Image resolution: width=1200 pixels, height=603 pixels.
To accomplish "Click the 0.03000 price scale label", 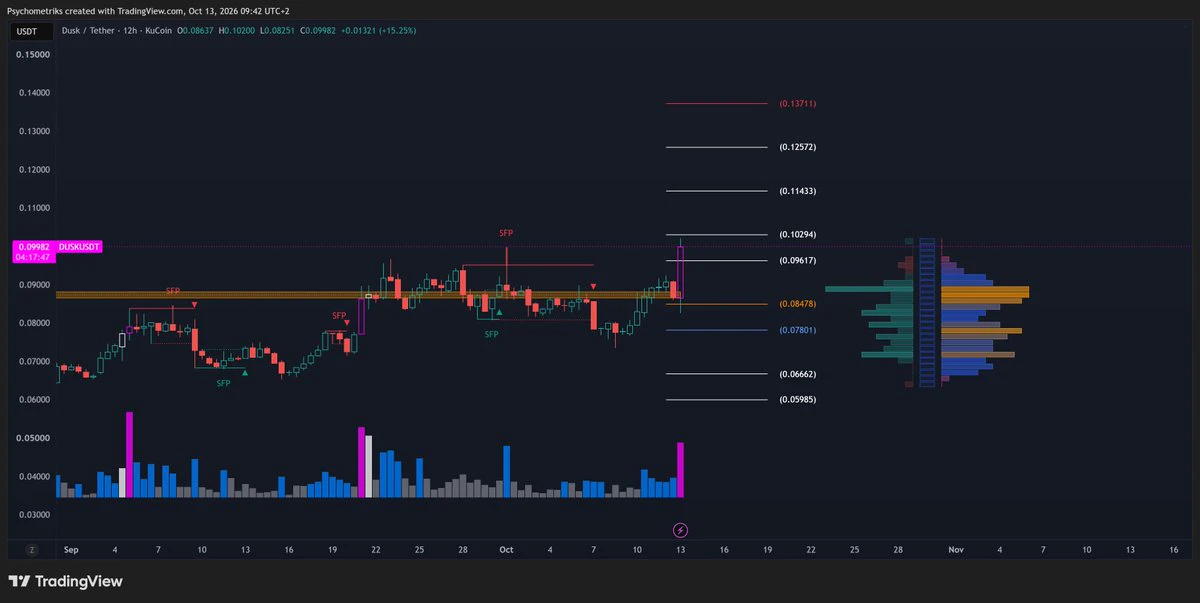I will [34, 515].
